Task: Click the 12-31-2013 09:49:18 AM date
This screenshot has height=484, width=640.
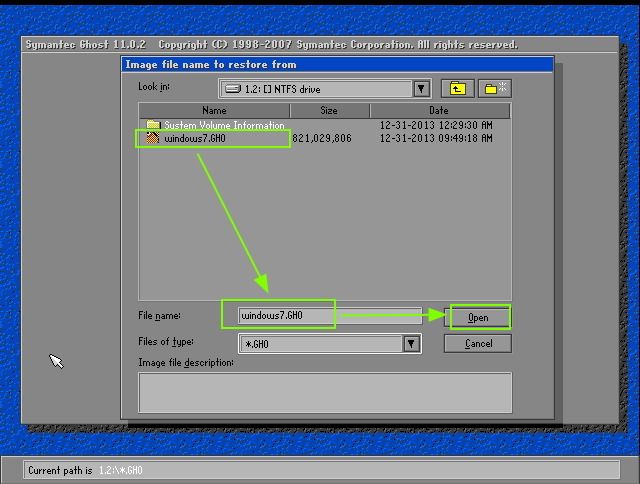Action: pos(436,138)
